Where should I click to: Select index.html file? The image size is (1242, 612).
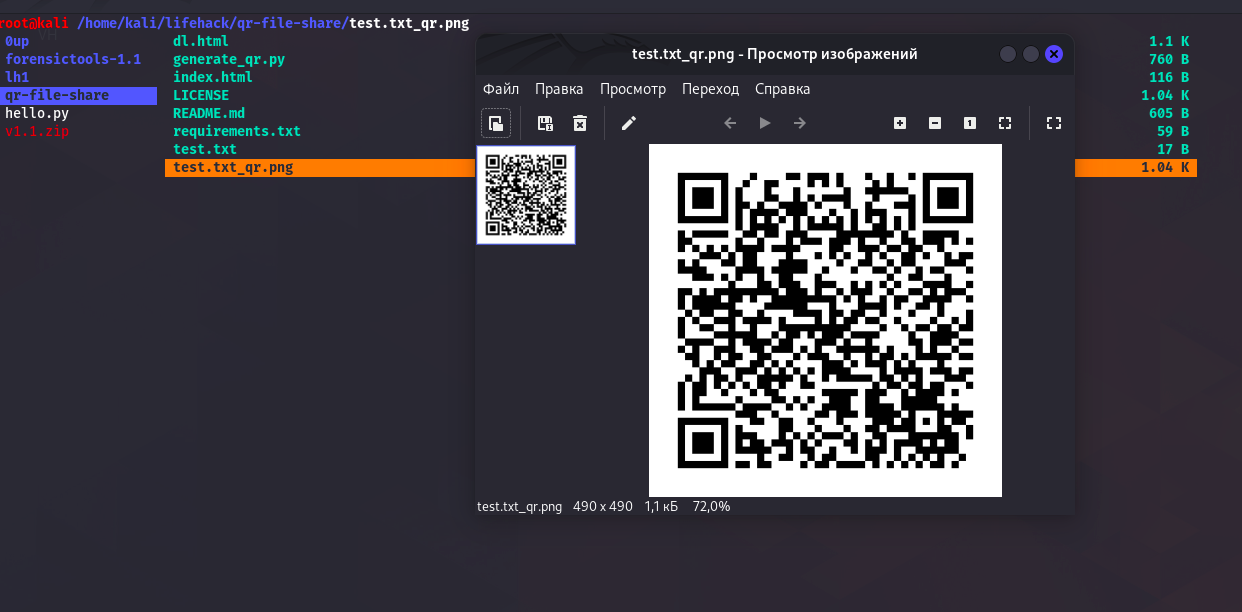pos(213,77)
